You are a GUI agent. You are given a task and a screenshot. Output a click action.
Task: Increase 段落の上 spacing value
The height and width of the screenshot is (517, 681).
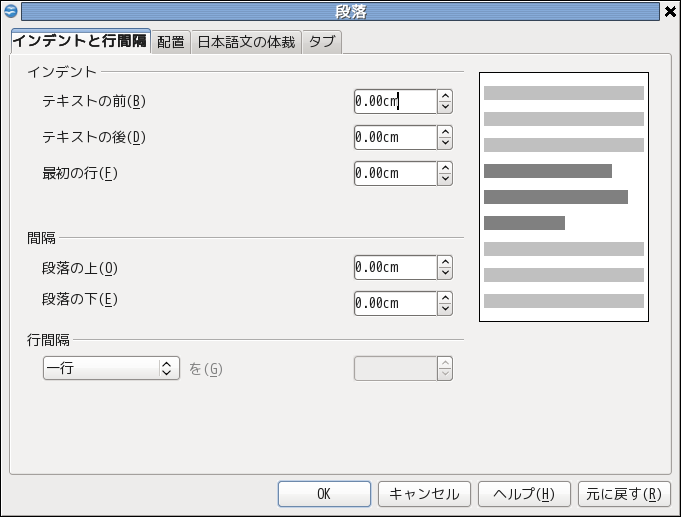coord(445,262)
